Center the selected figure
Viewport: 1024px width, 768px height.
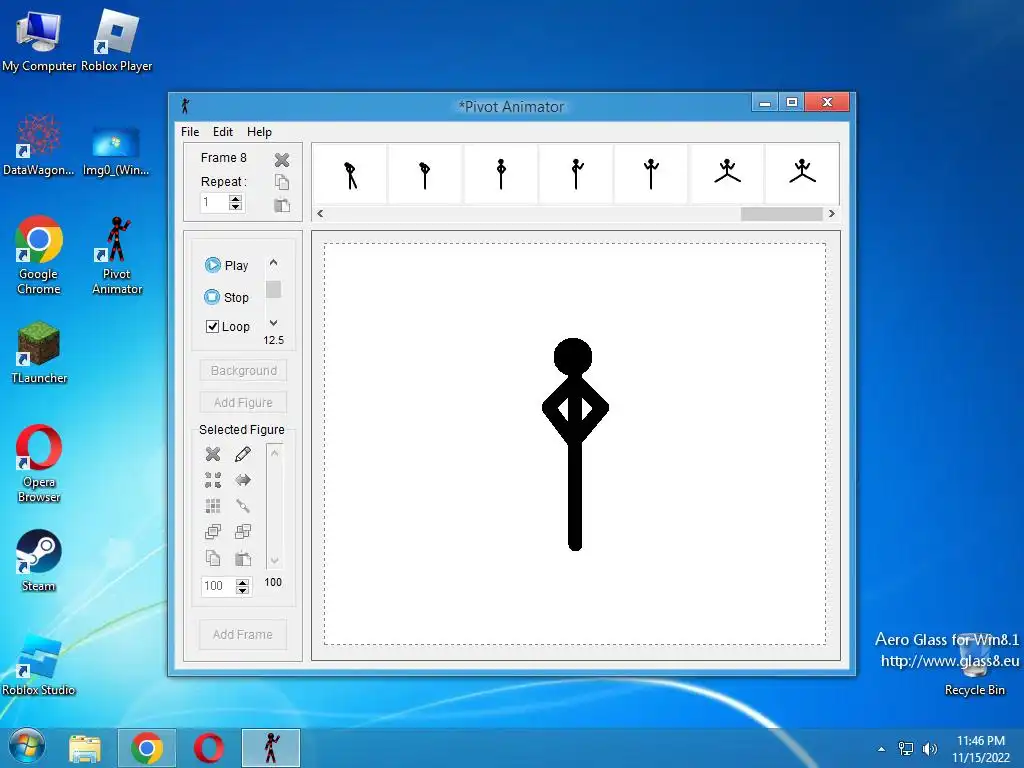pos(213,480)
